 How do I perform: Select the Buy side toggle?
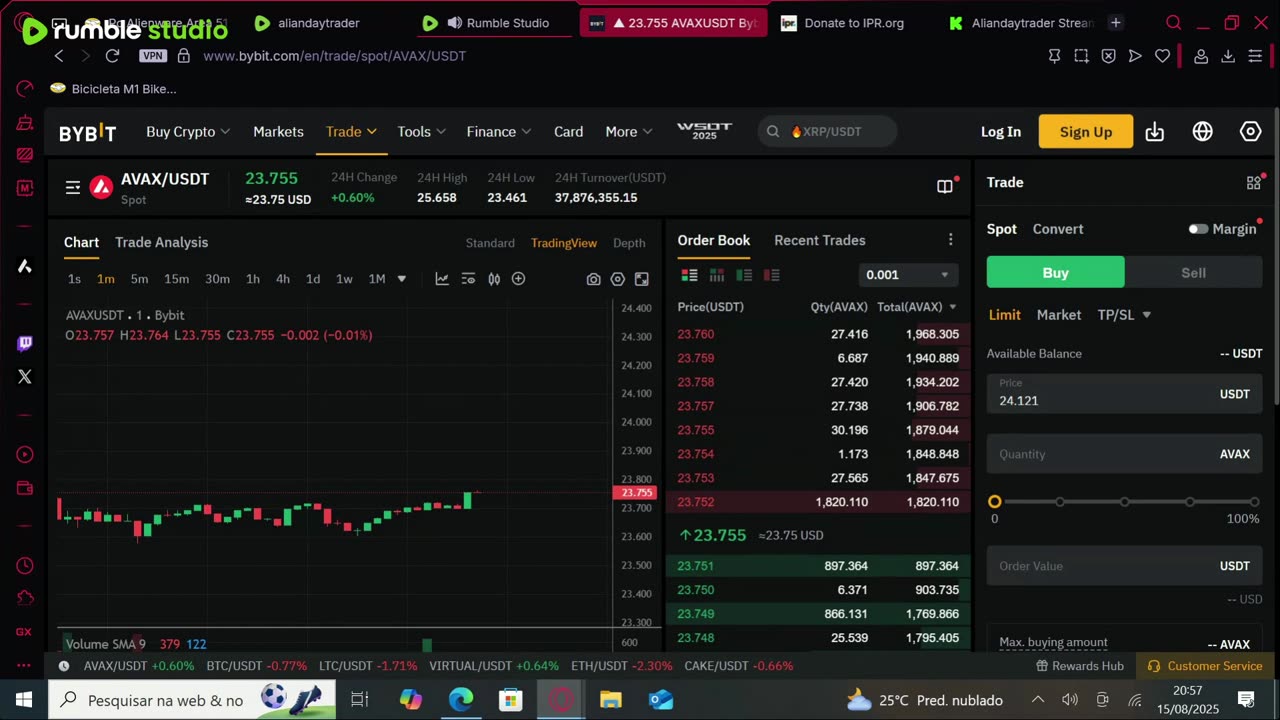click(1055, 272)
